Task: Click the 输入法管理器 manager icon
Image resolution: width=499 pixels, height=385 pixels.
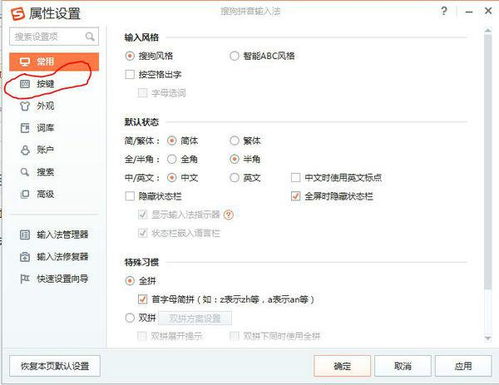Action: (25, 235)
